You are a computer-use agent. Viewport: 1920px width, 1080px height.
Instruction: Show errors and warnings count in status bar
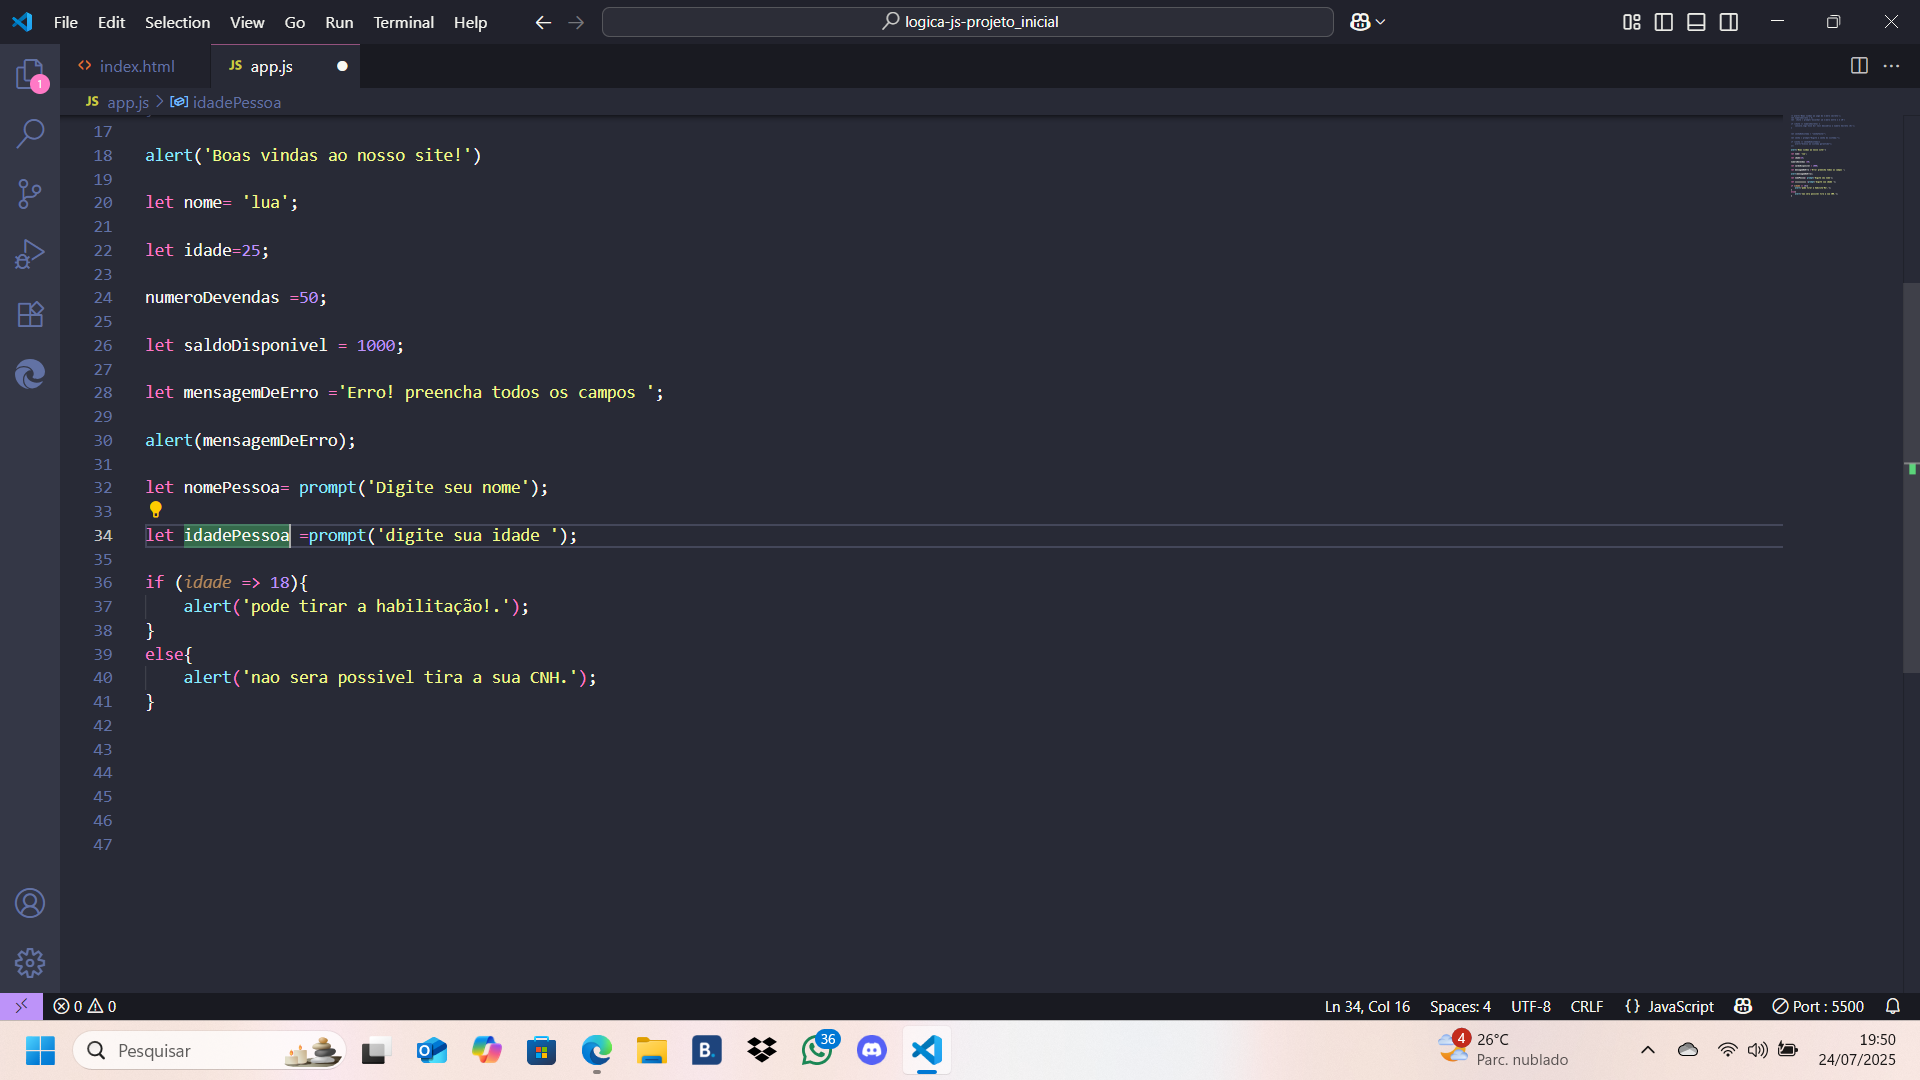tap(85, 1006)
